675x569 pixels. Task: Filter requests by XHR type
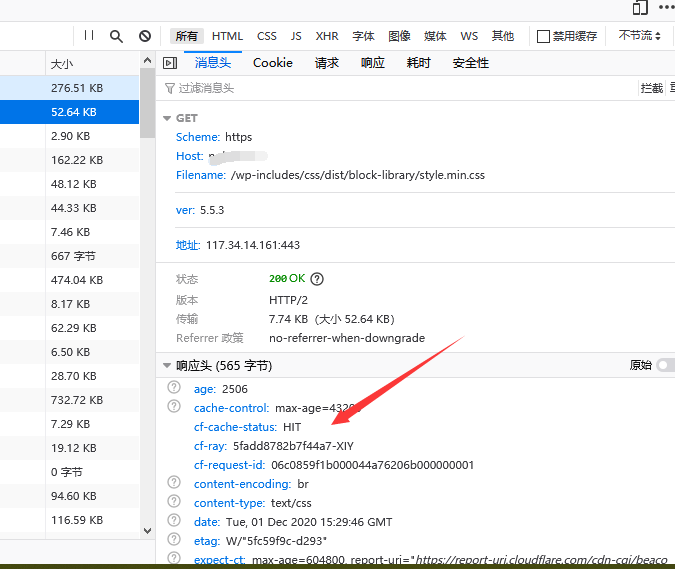[x=327, y=36]
